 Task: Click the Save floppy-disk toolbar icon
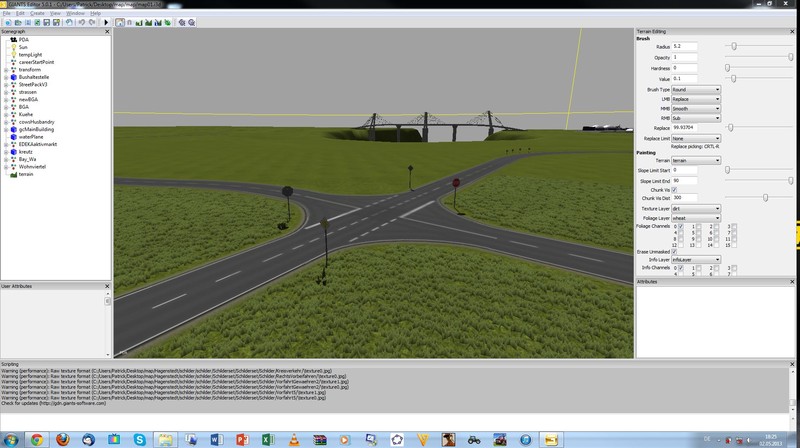point(46,22)
